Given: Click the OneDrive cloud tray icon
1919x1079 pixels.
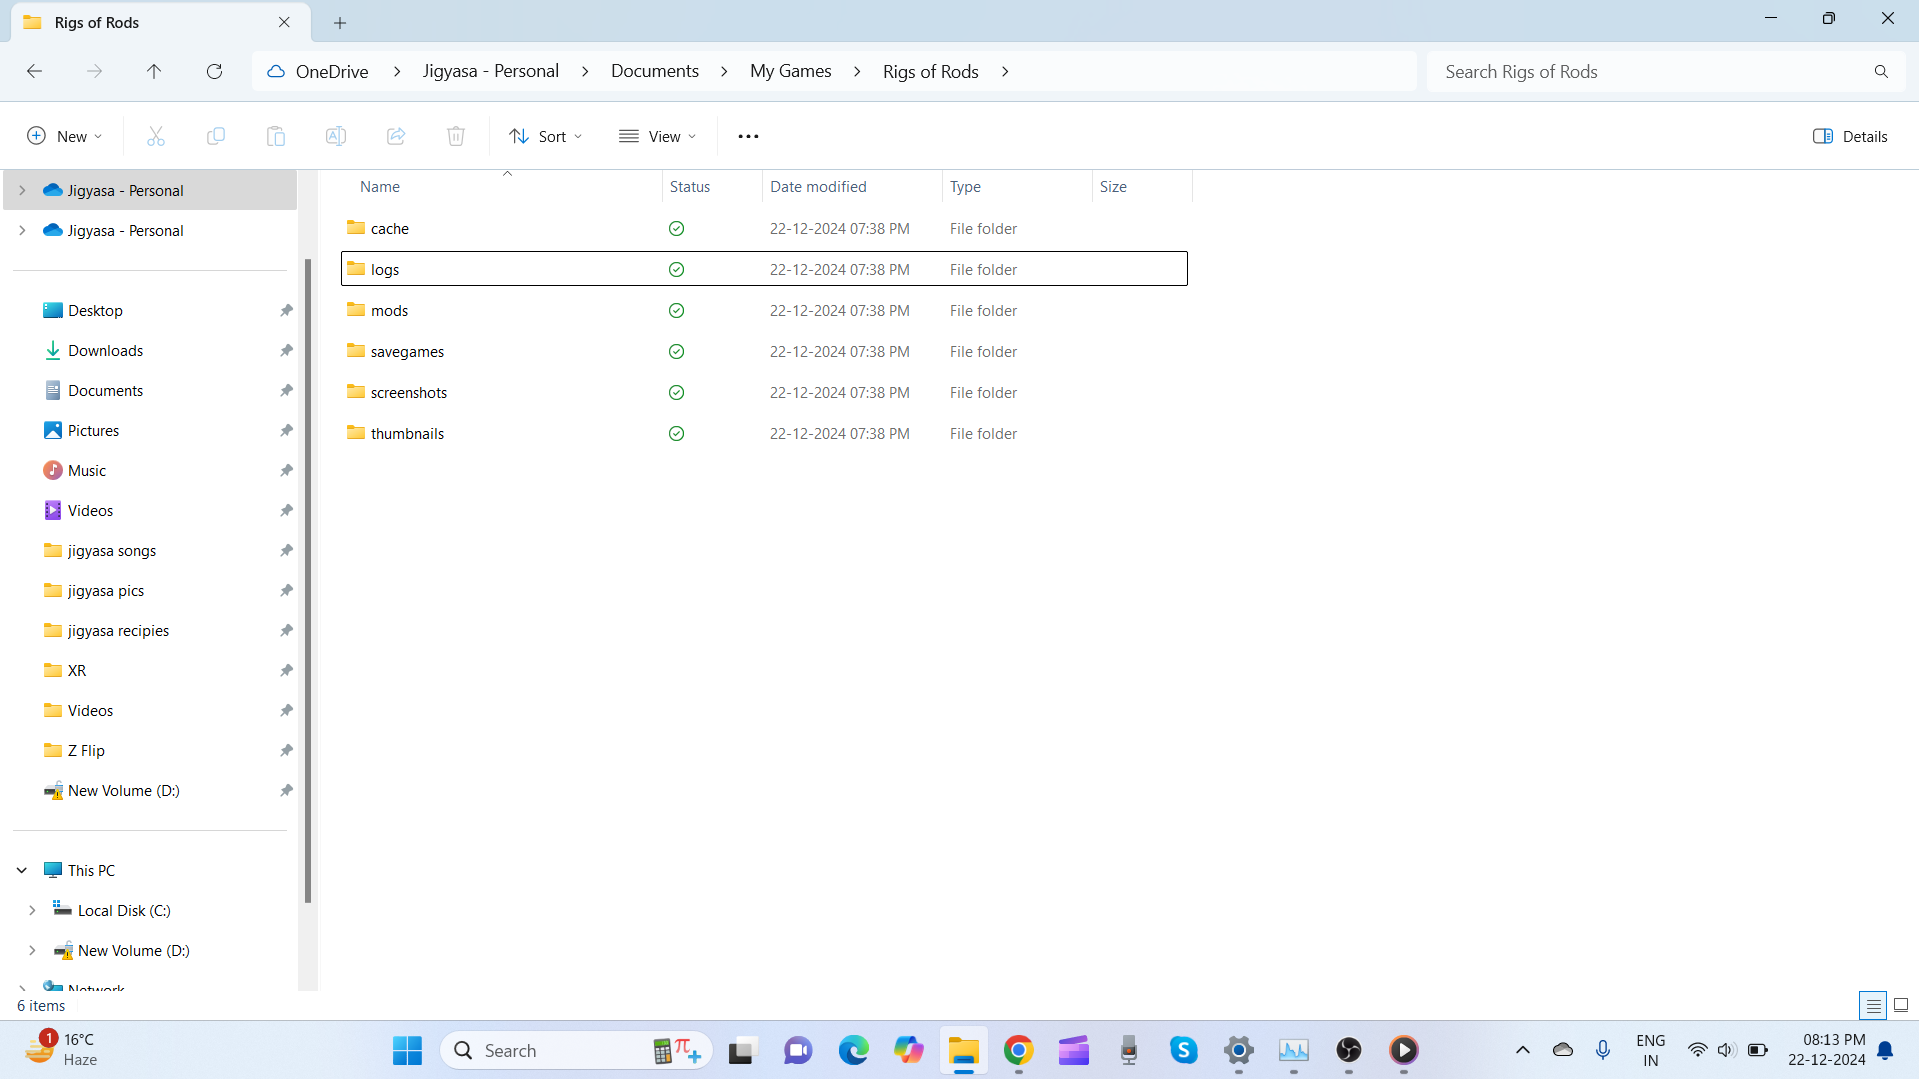Looking at the screenshot, I should (1563, 1050).
